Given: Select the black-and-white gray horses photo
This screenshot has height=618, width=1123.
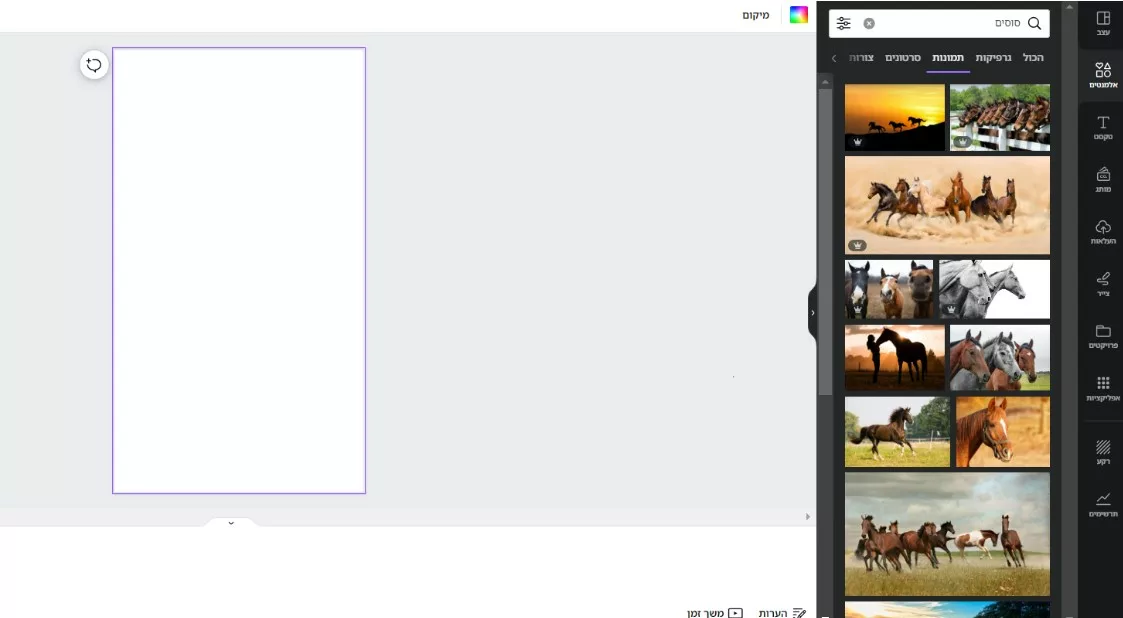Looking at the screenshot, I should click(994, 289).
